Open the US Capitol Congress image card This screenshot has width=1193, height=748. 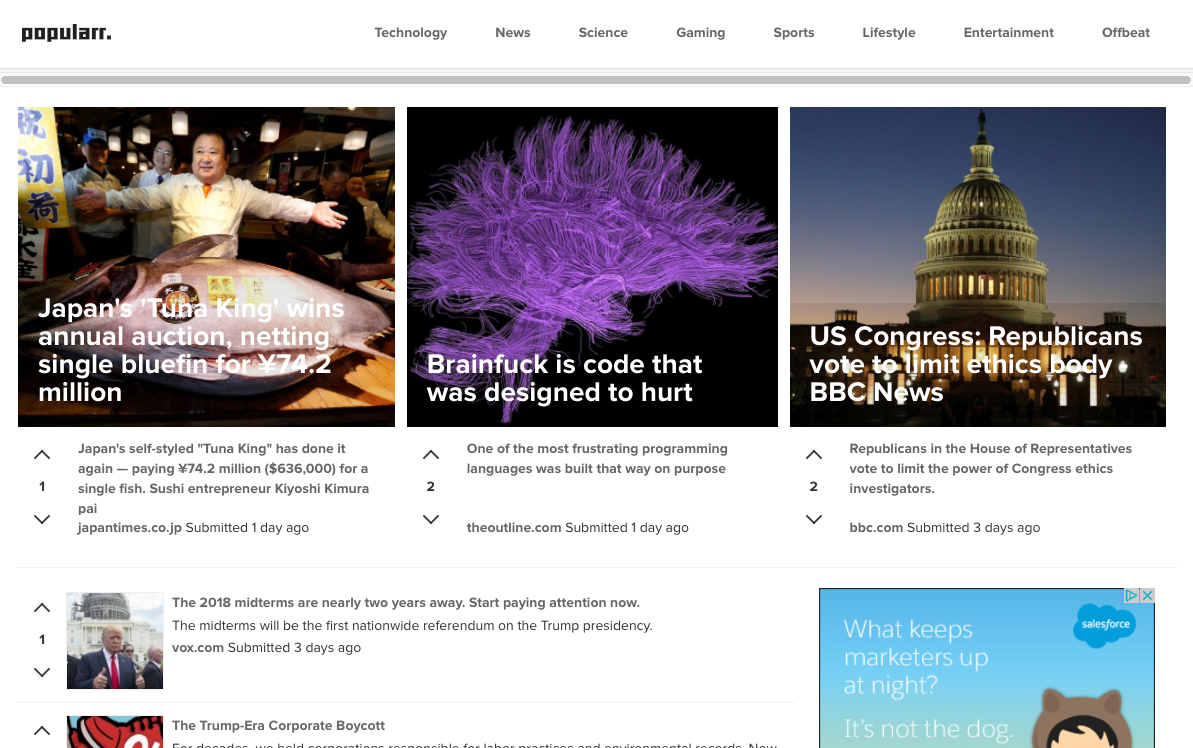point(978,266)
